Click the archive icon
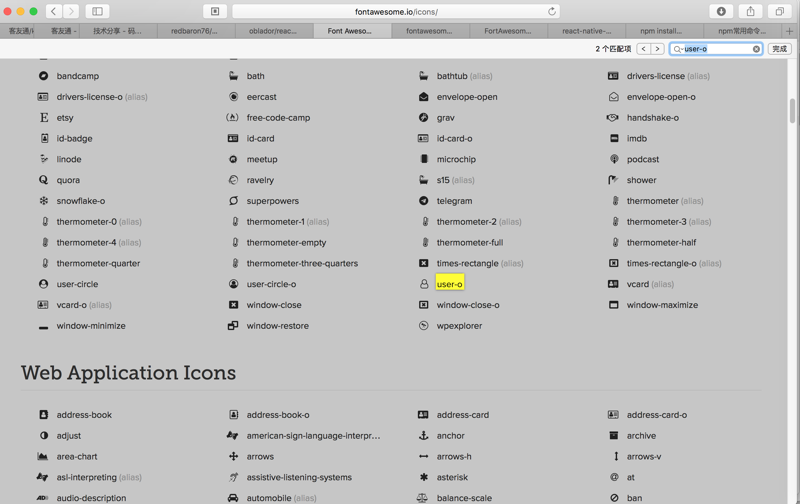This screenshot has width=800, height=504. [614, 436]
